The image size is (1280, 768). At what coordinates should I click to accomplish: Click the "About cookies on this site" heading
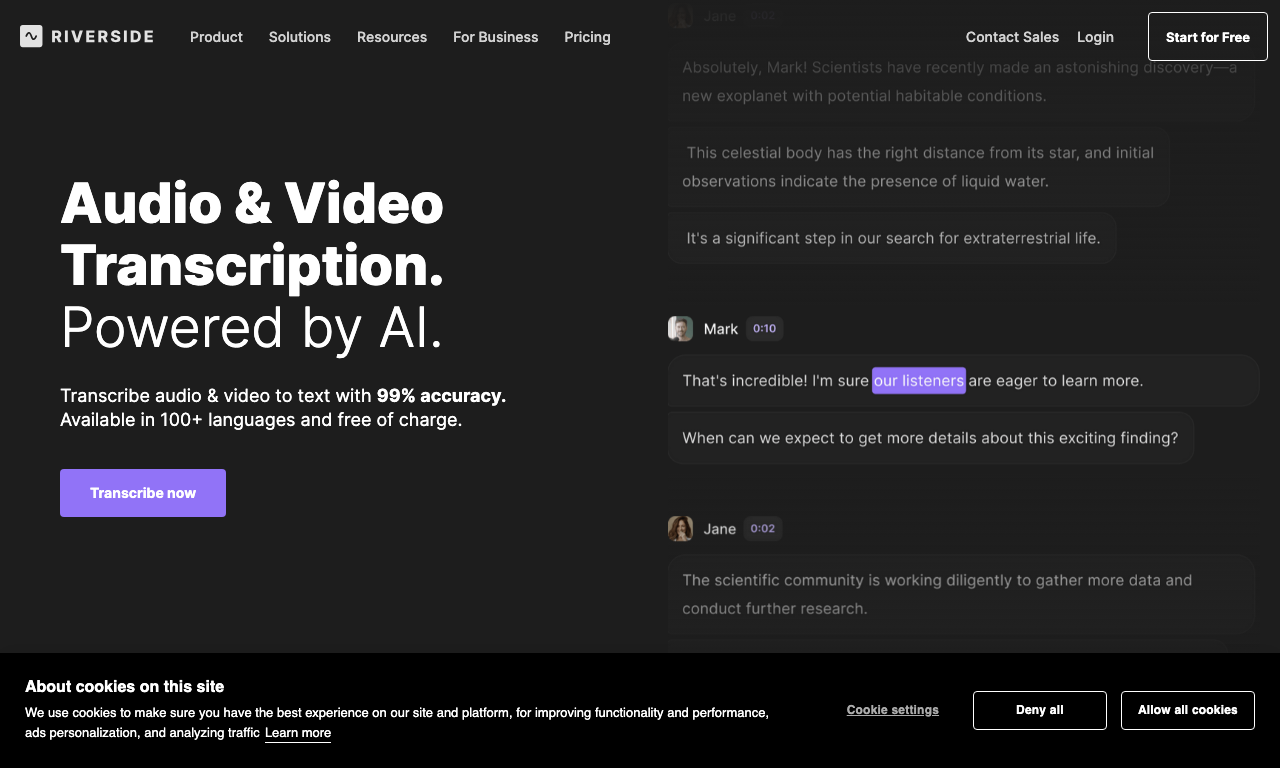[125, 687]
